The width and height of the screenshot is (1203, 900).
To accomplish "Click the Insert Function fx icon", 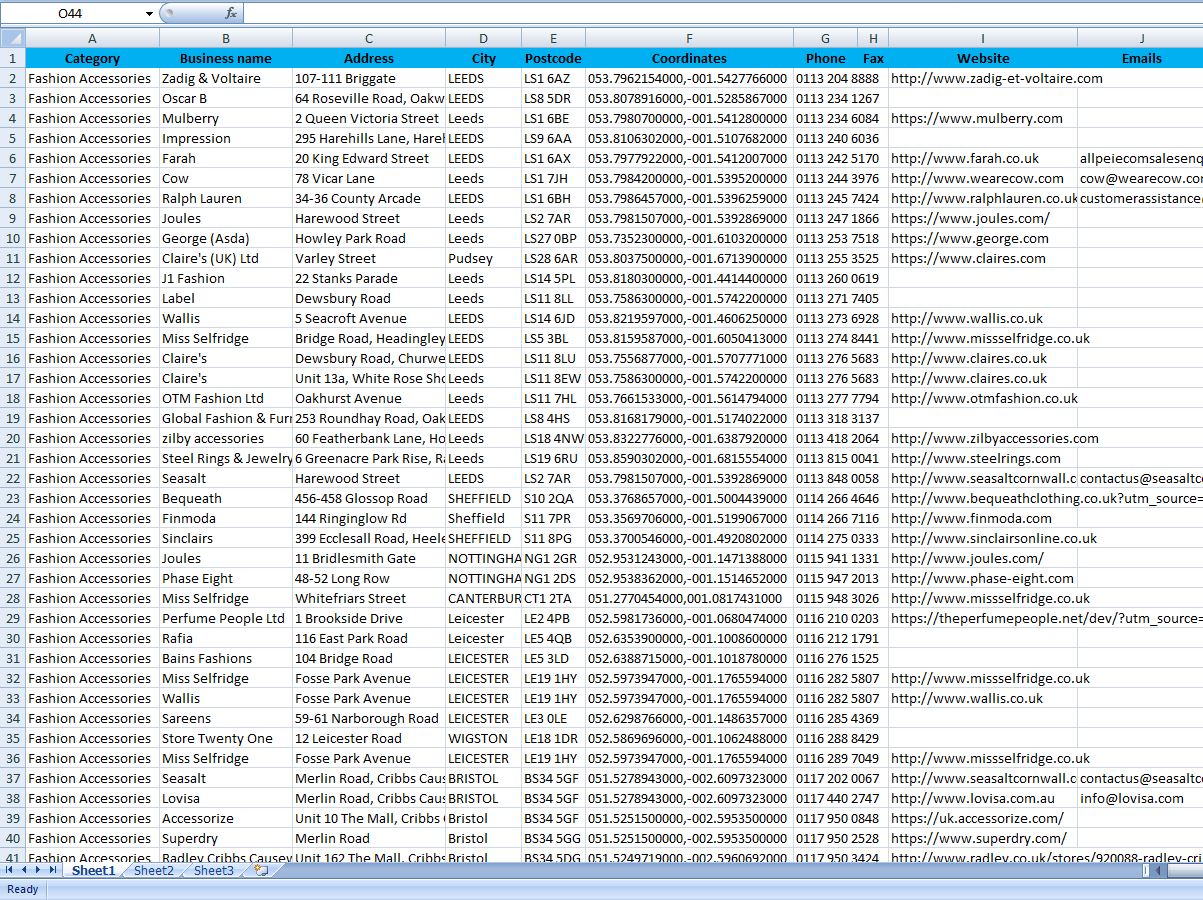I will (231, 13).
